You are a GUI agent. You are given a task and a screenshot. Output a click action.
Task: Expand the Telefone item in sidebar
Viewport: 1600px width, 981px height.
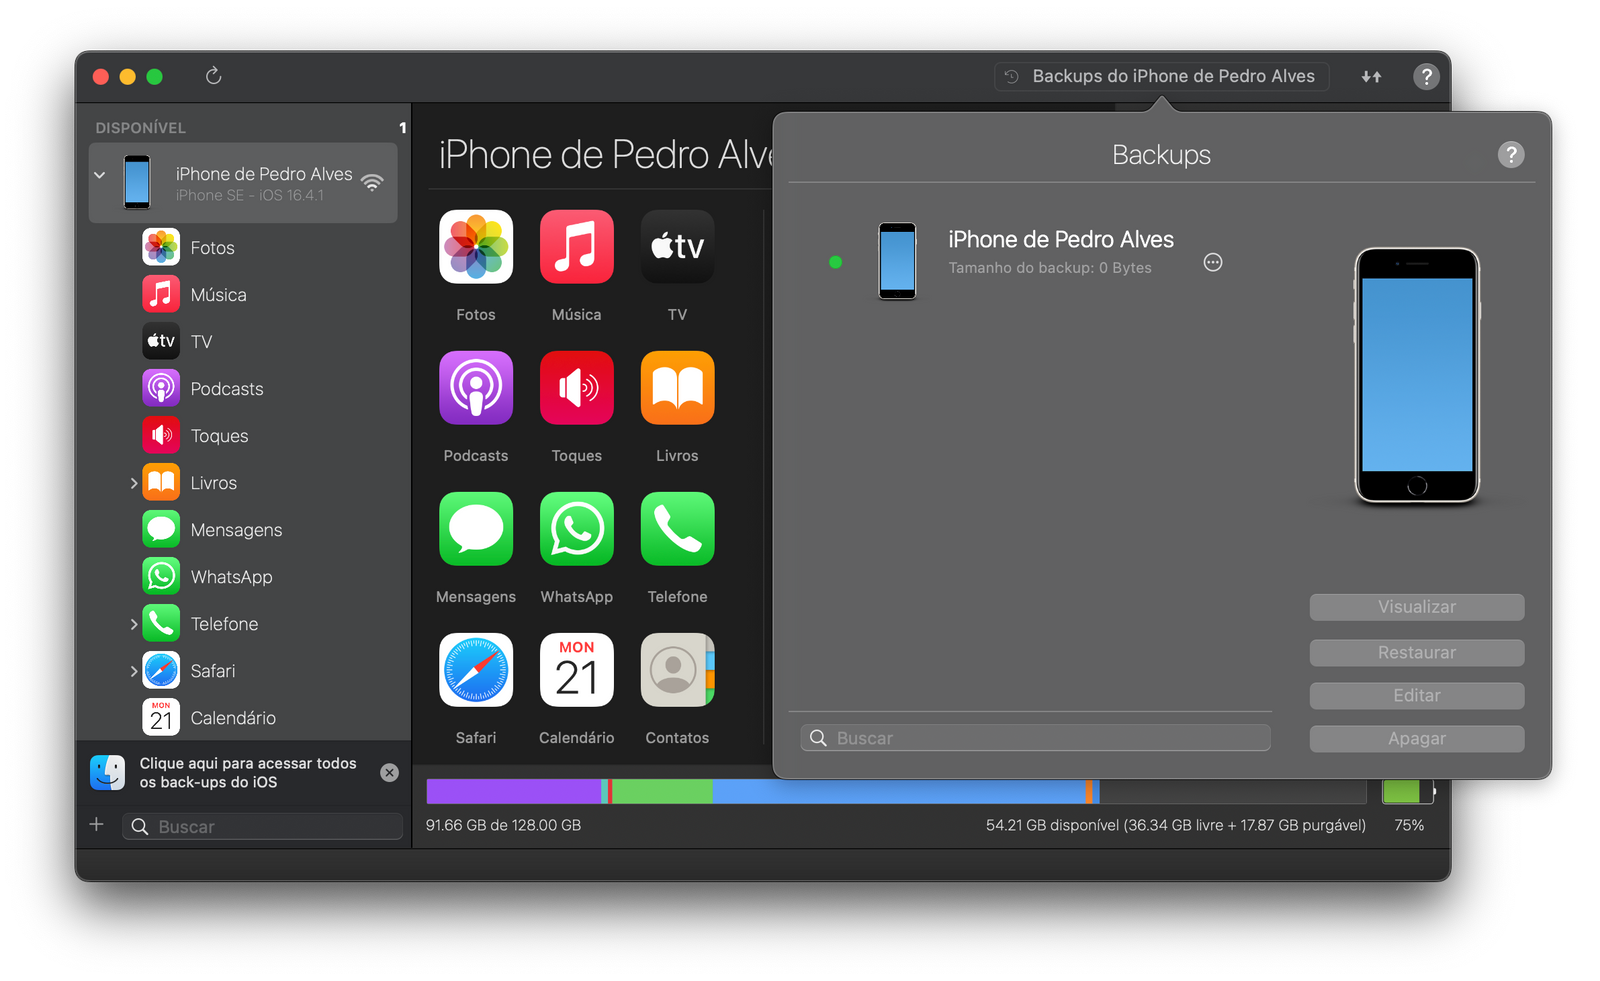[134, 624]
